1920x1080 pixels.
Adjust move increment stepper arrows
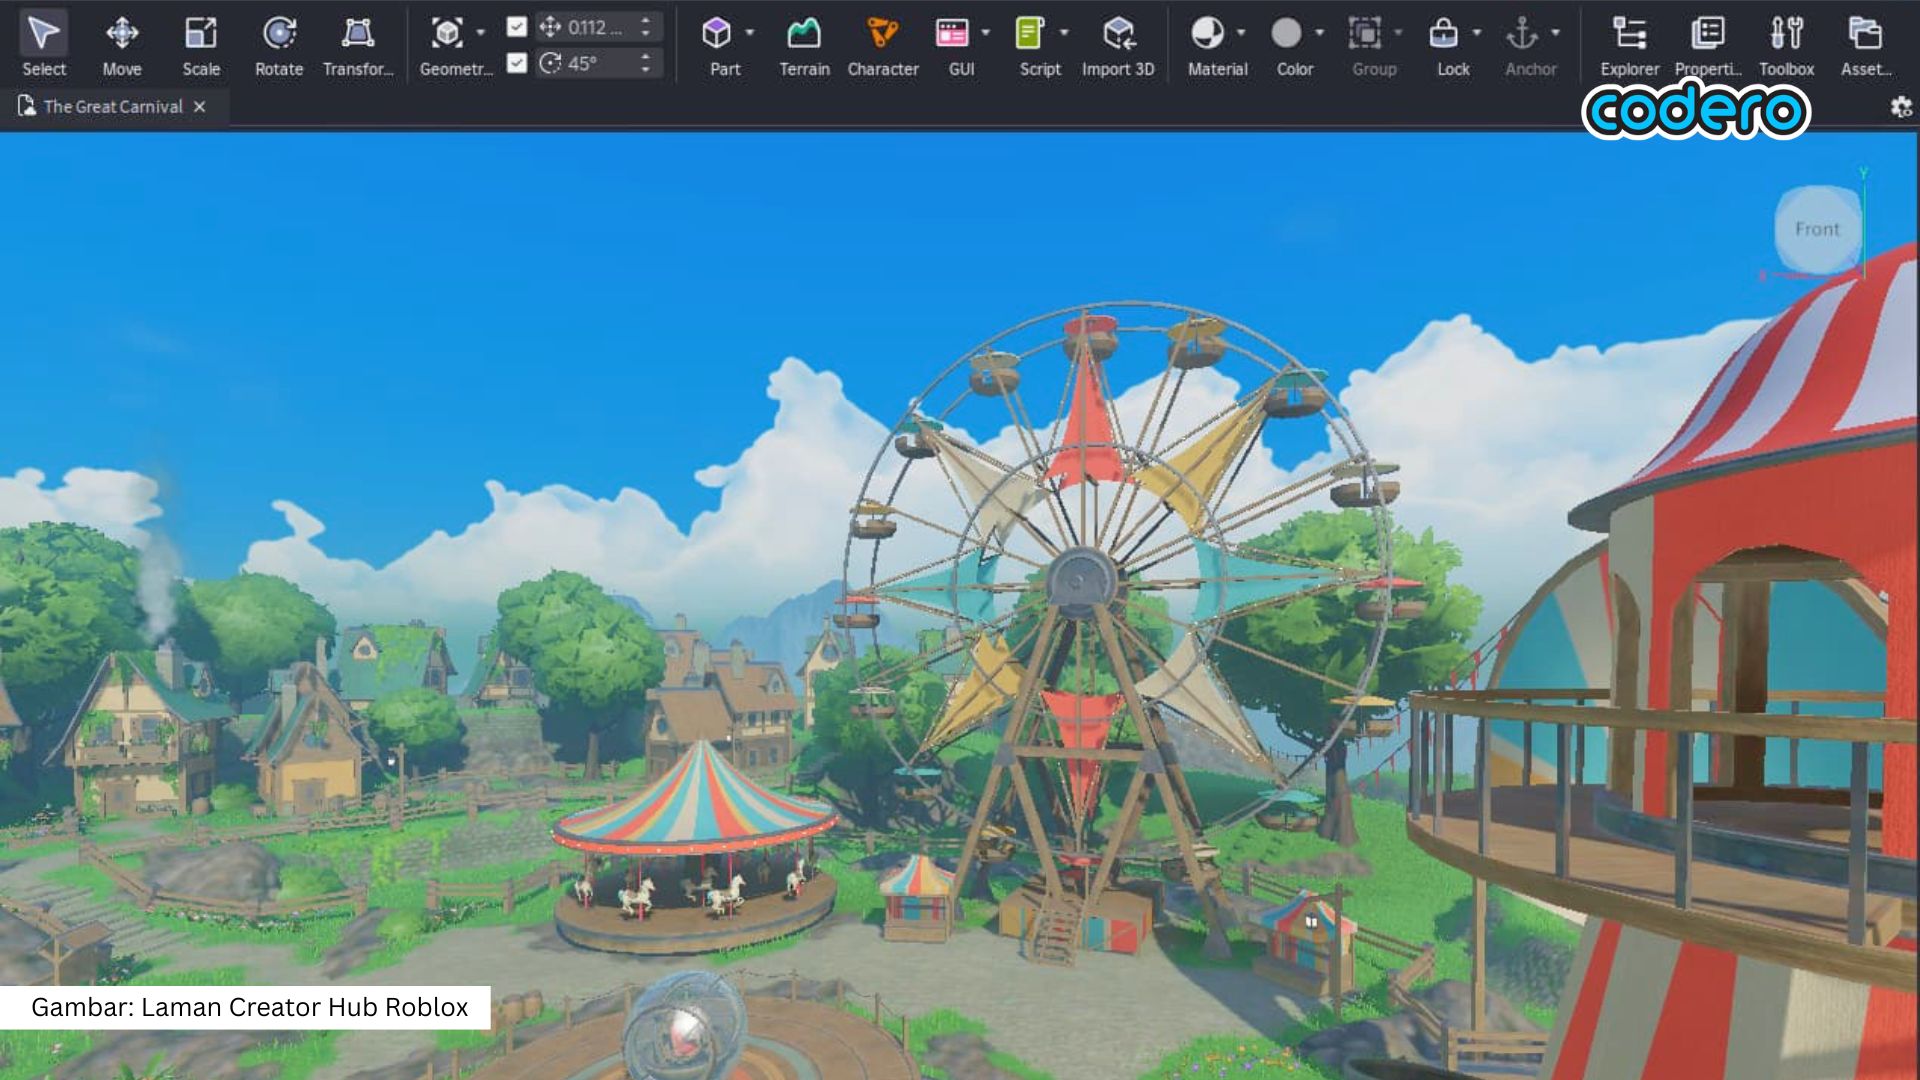click(646, 27)
